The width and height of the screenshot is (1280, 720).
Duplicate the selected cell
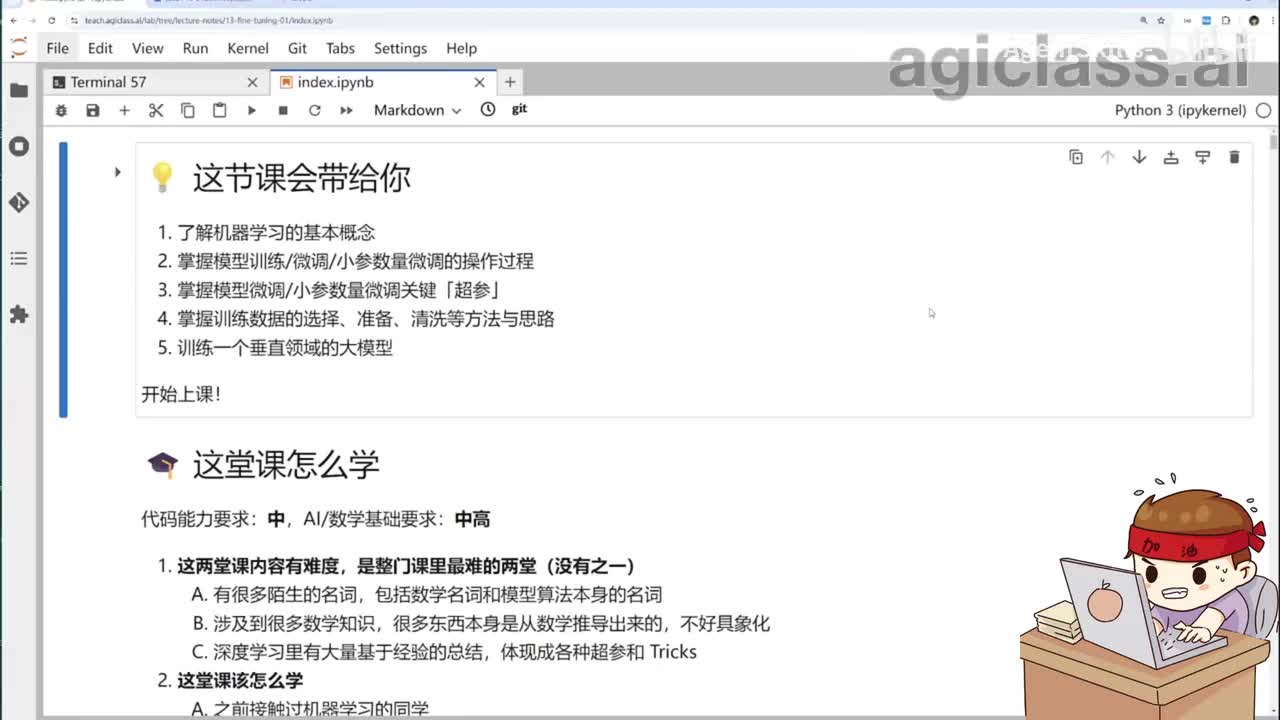pyautogui.click(x=1076, y=157)
